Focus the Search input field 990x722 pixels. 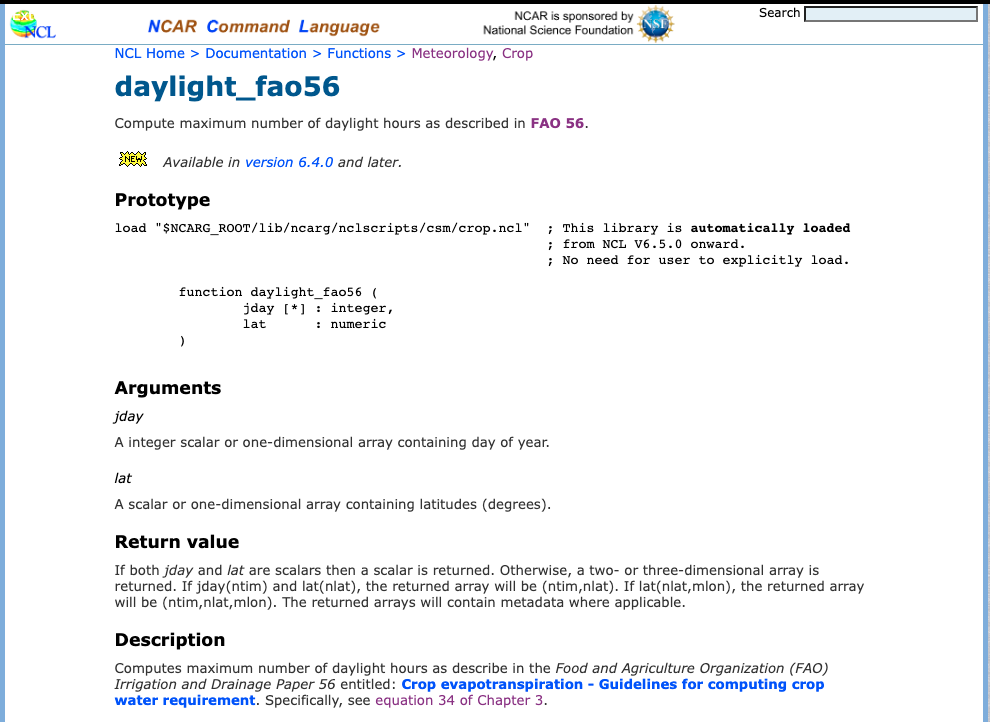pyautogui.click(x=891, y=14)
